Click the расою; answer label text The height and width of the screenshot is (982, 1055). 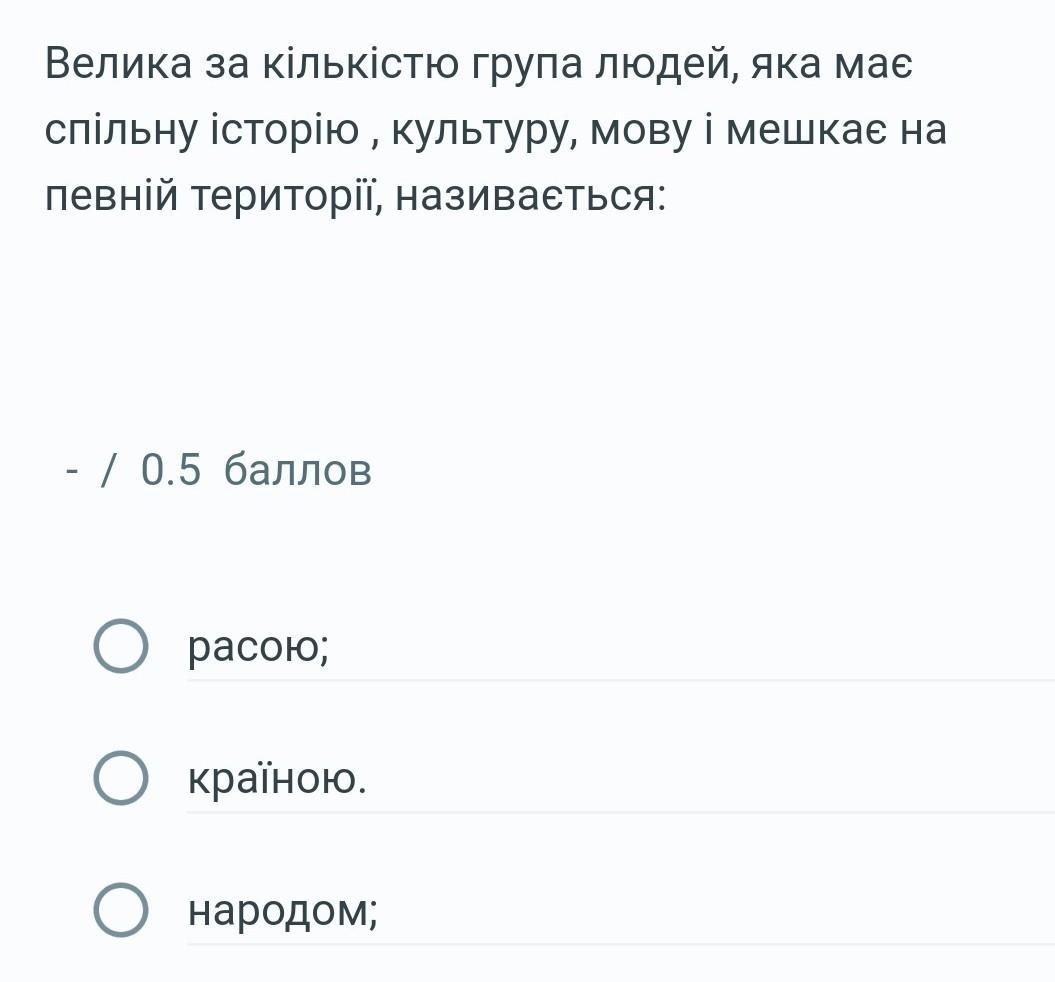point(259,647)
